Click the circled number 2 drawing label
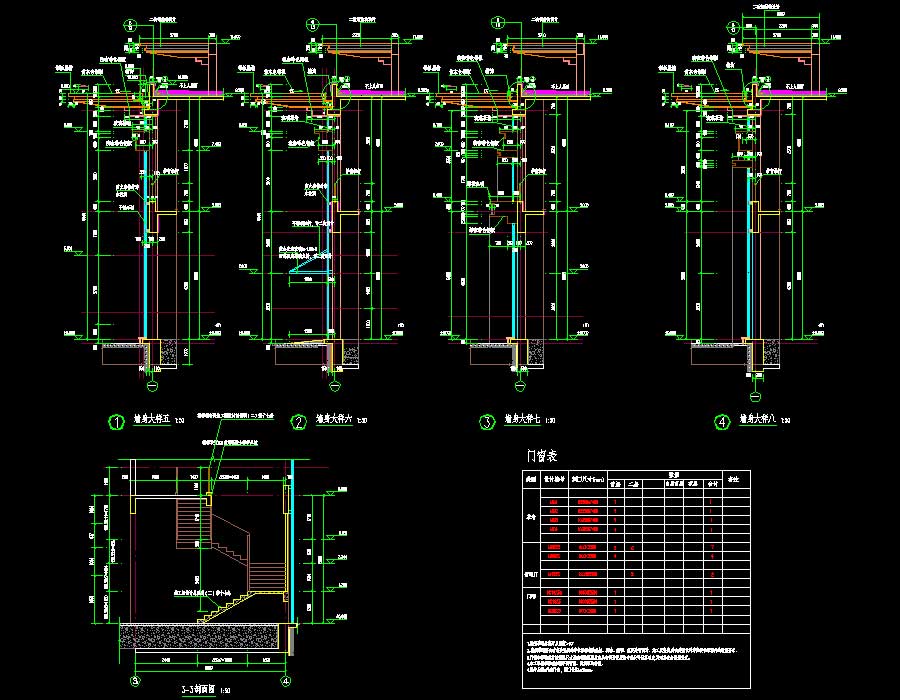 point(297,423)
